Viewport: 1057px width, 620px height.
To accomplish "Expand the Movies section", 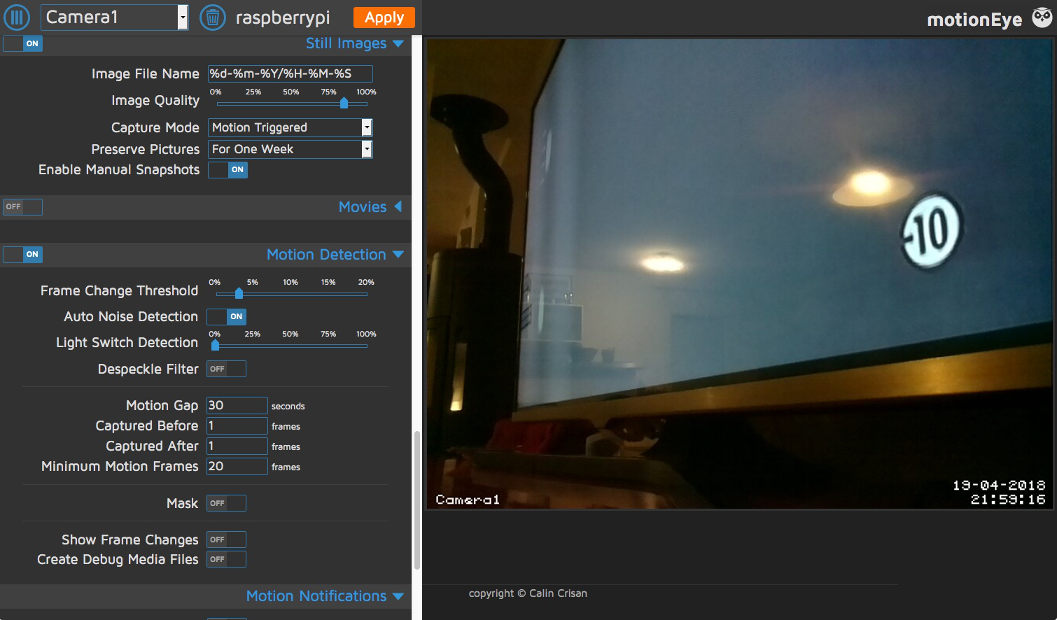I will 398,207.
